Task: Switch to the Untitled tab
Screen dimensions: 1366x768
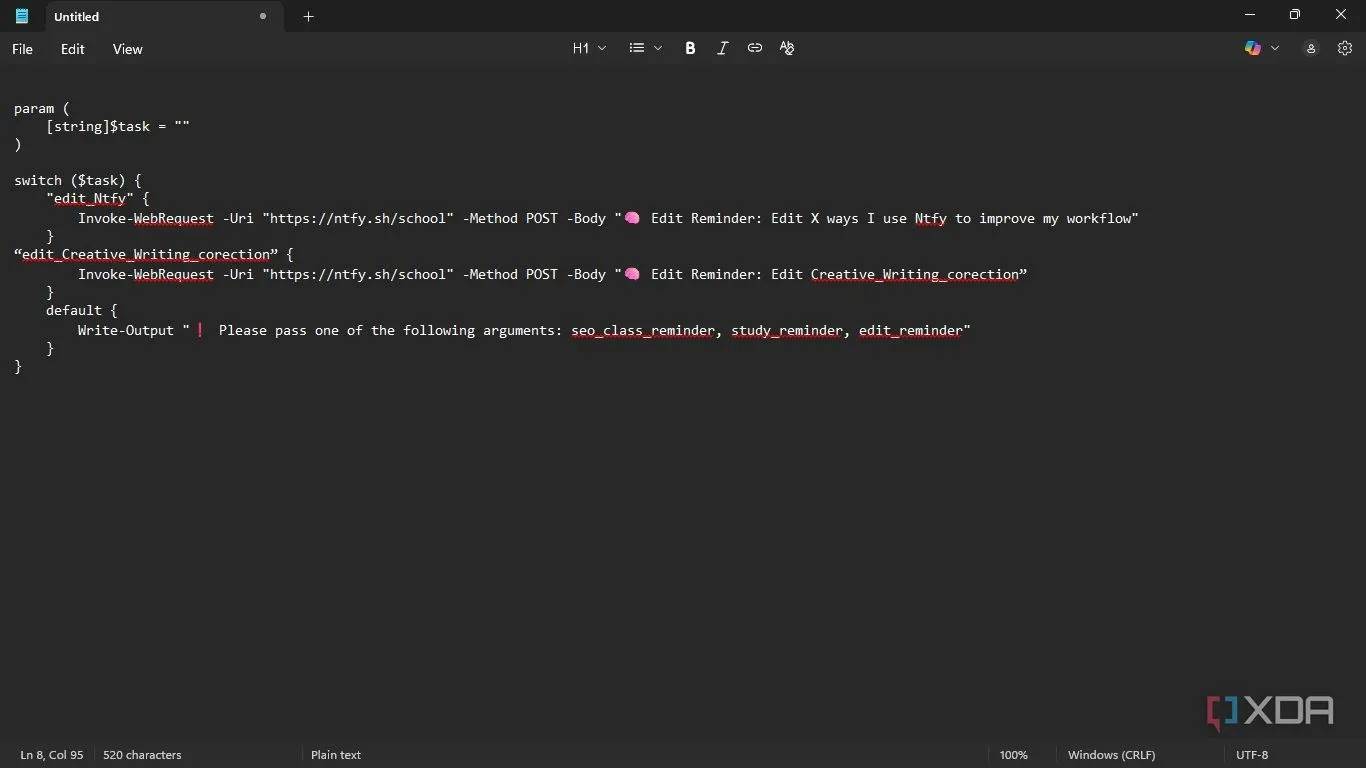Action: (164, 16)
